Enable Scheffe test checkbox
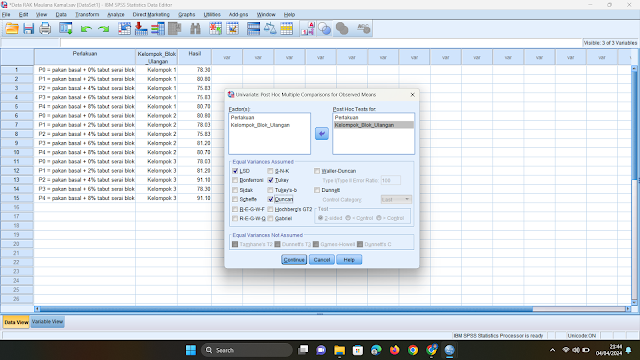Viewport: 640px width, 360px height. click(x=235, y=199)
